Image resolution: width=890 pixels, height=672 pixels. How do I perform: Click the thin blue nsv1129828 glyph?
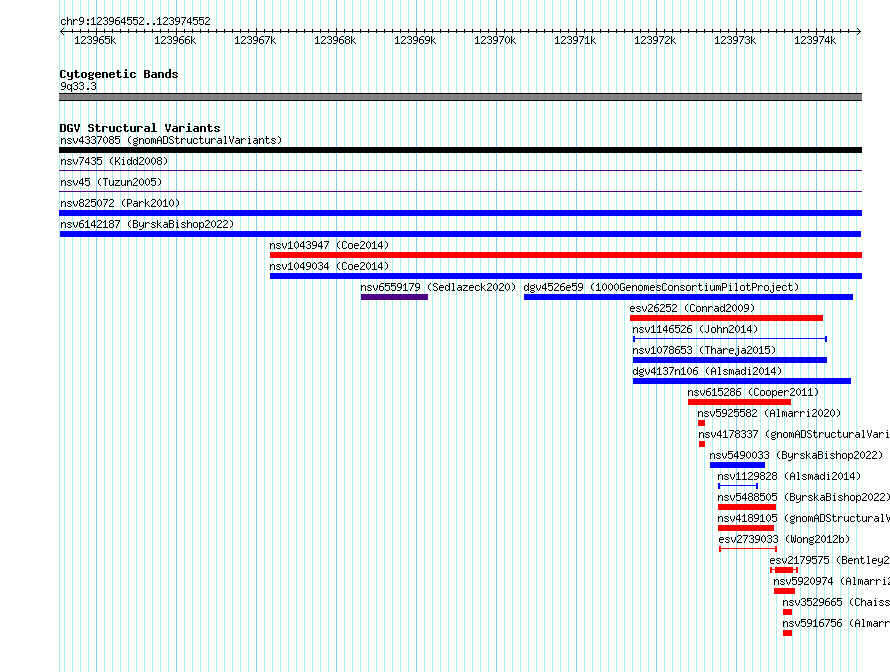pos(738,486)
